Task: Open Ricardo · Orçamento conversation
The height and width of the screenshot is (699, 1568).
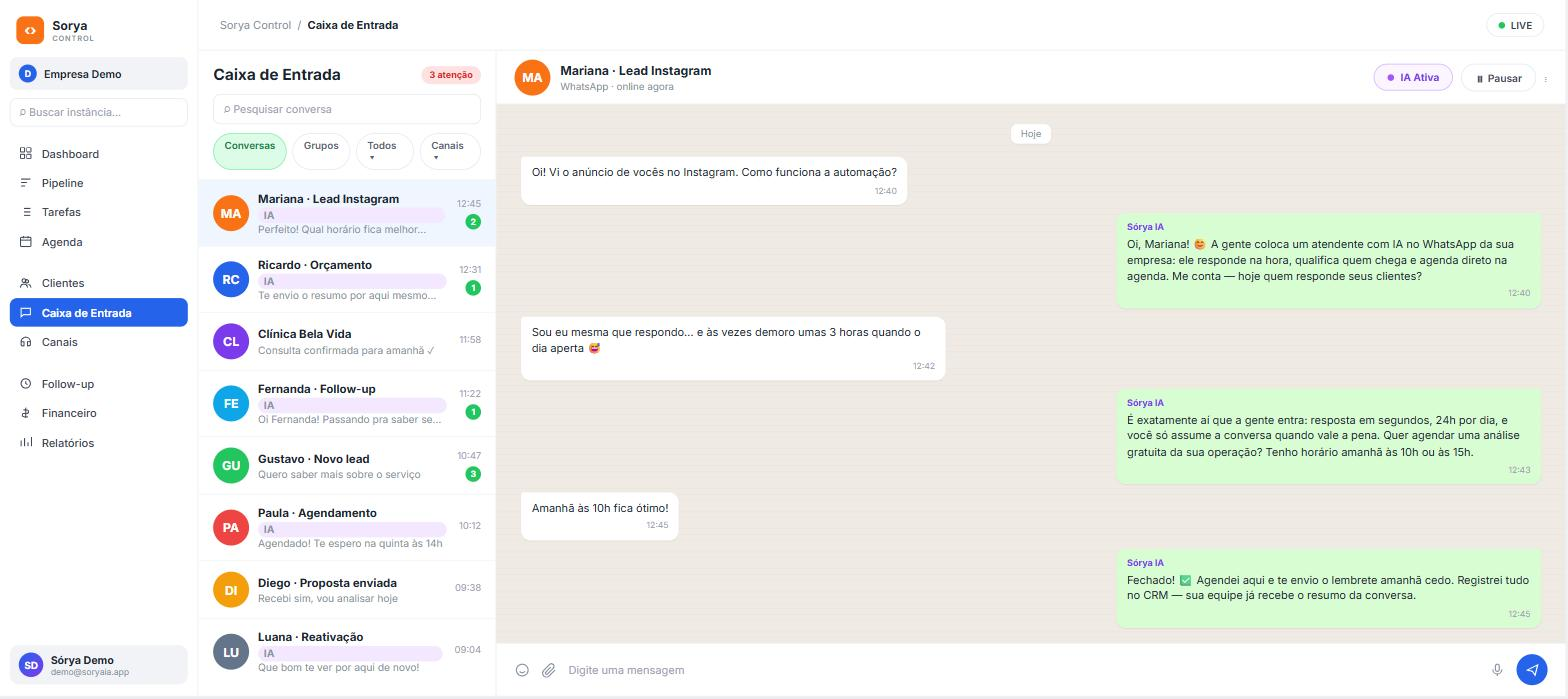Action: click(347, 280)
